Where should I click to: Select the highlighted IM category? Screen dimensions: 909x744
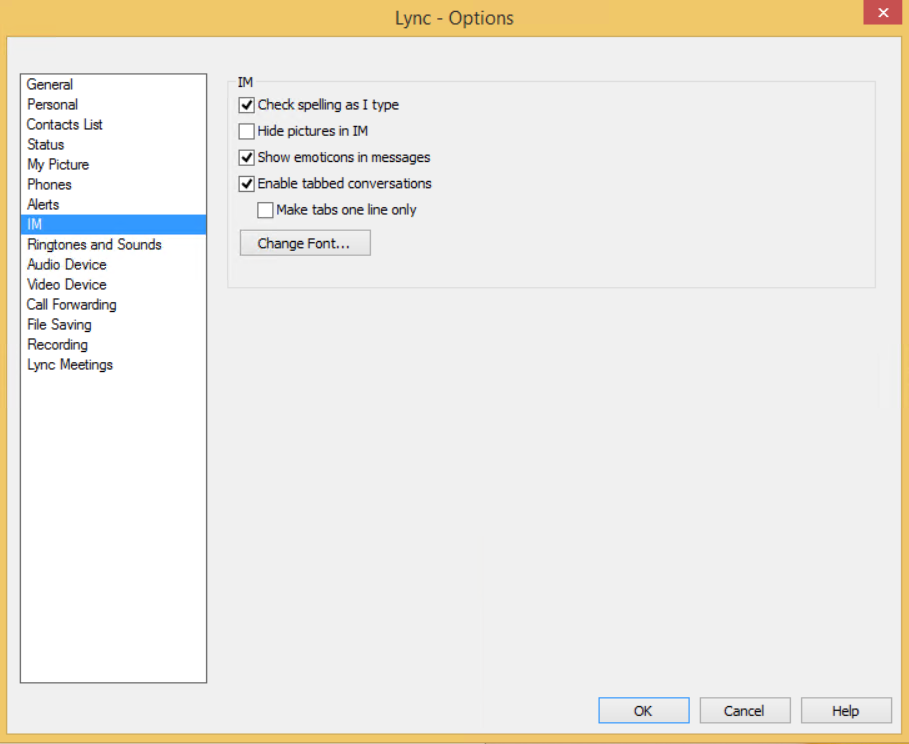point(114,224)
